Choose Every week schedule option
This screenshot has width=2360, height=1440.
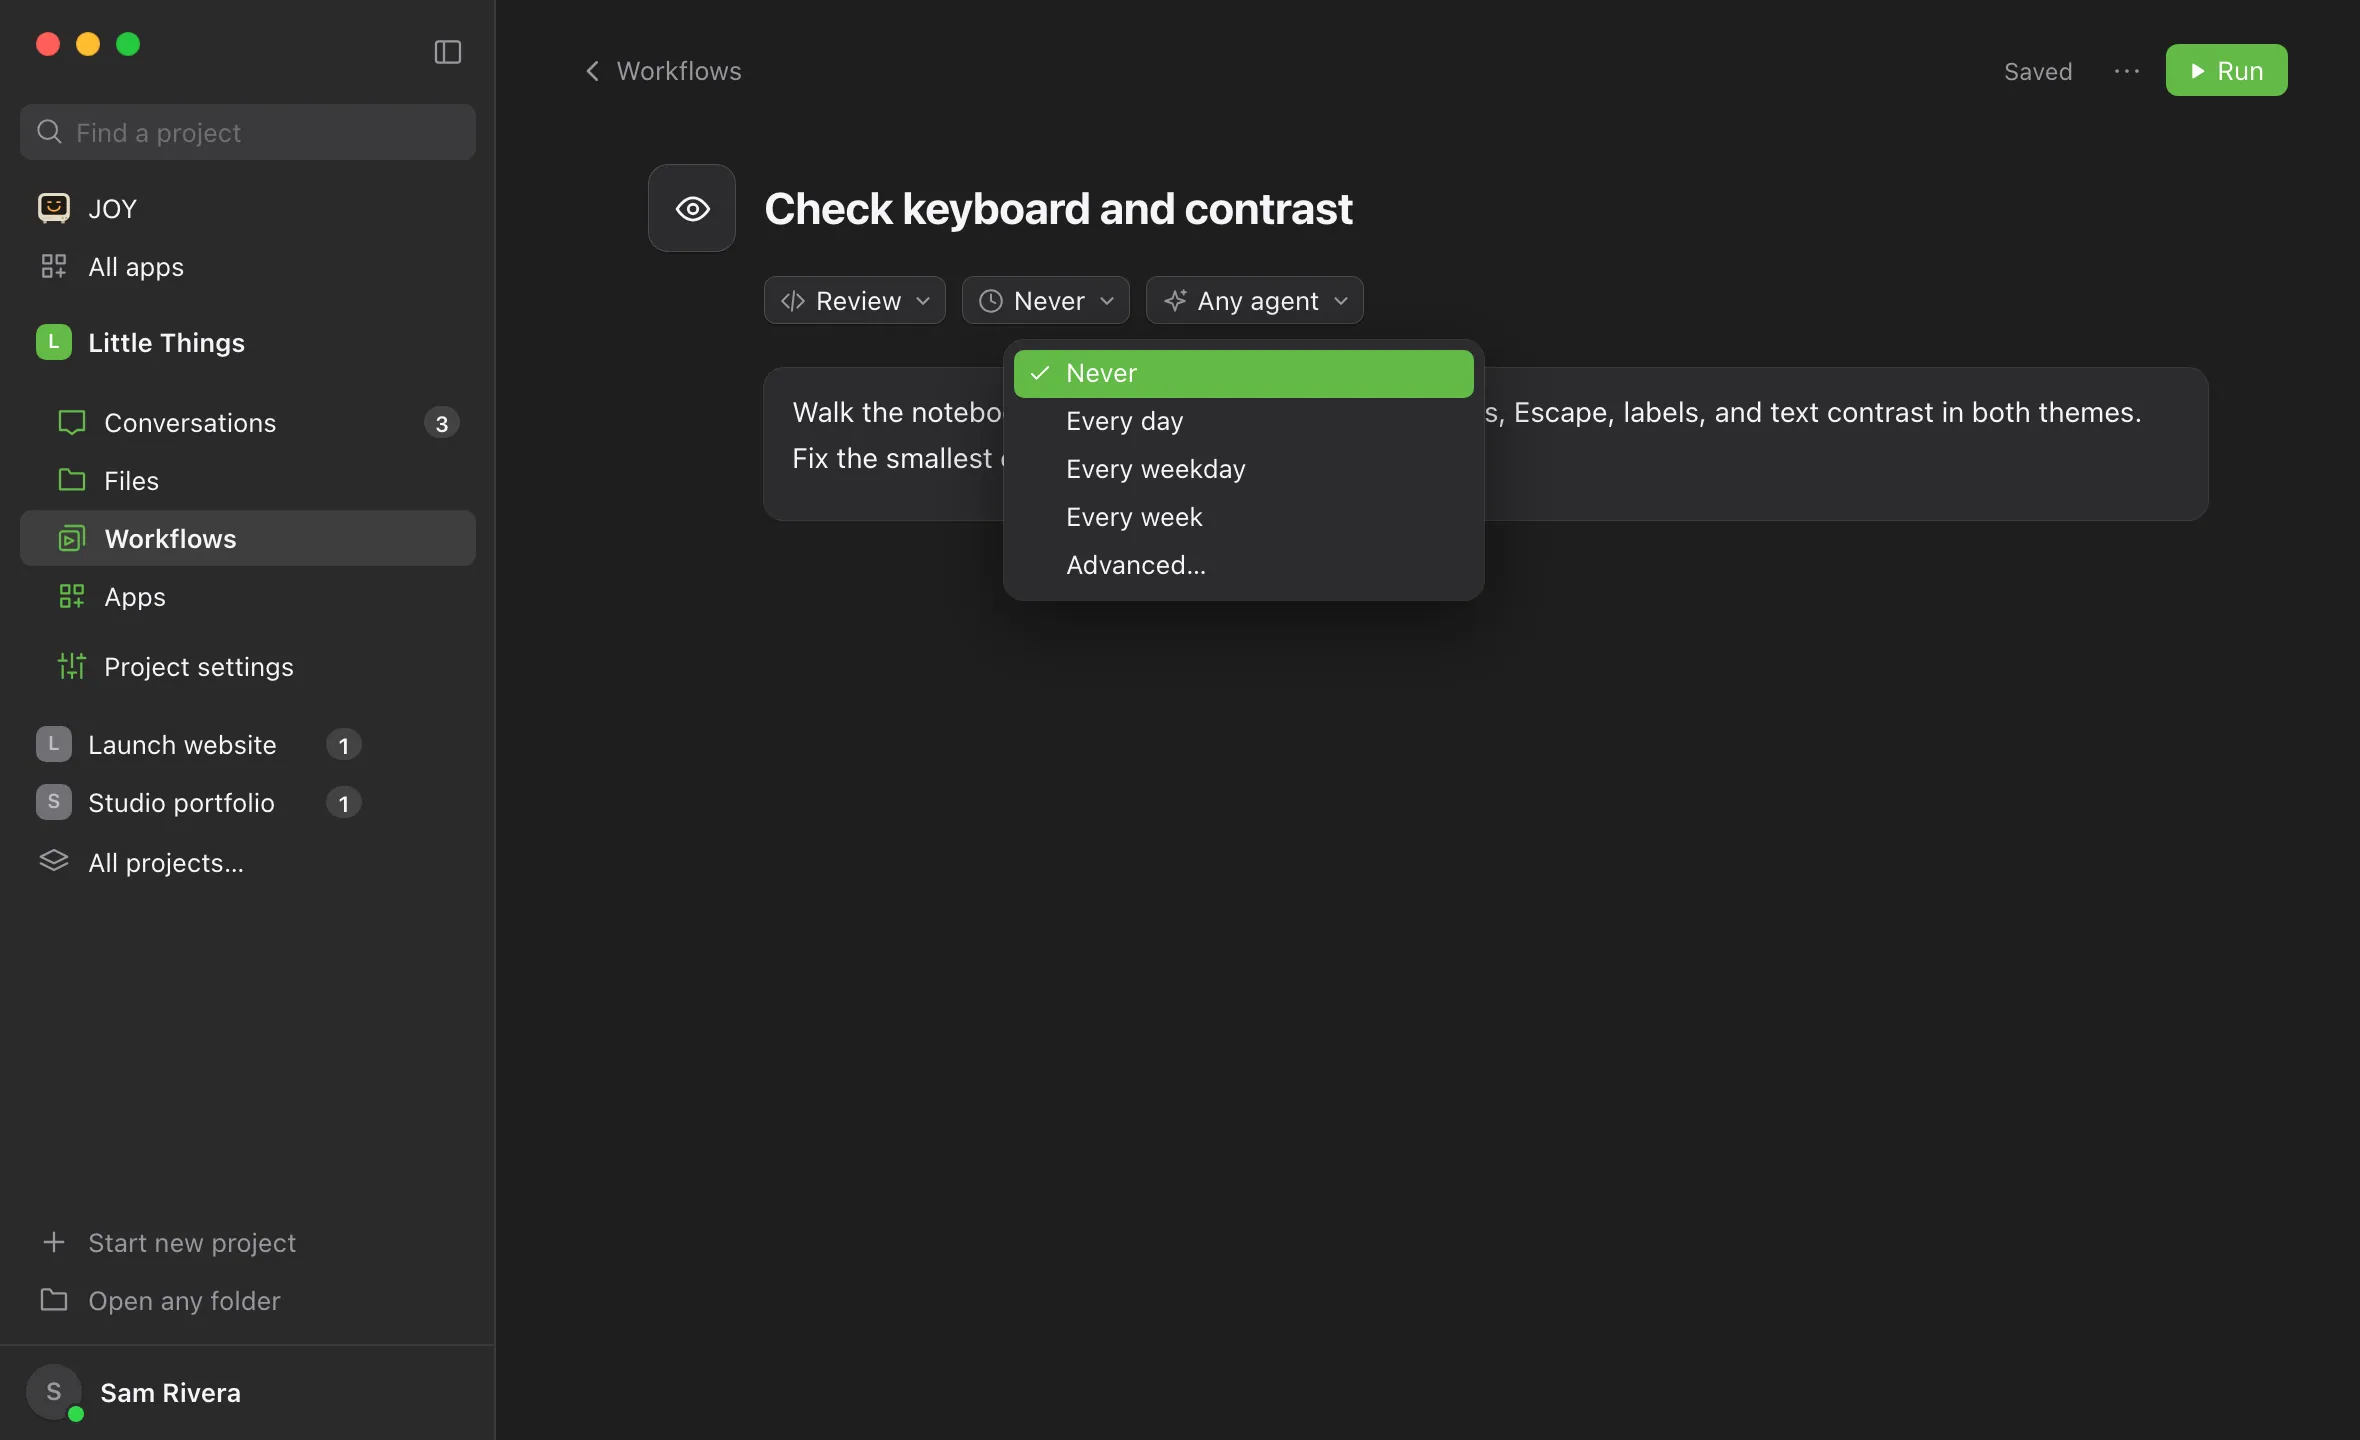click(x=1244, y=517)
